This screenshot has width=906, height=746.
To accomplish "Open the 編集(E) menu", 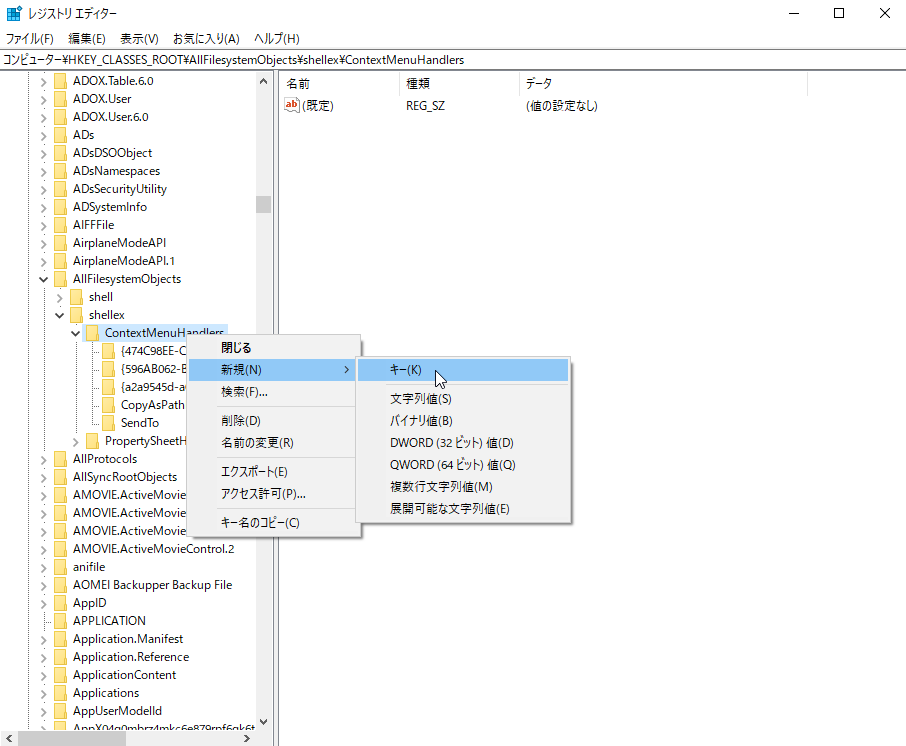I will pyautogui.click(x=87, y=39).
